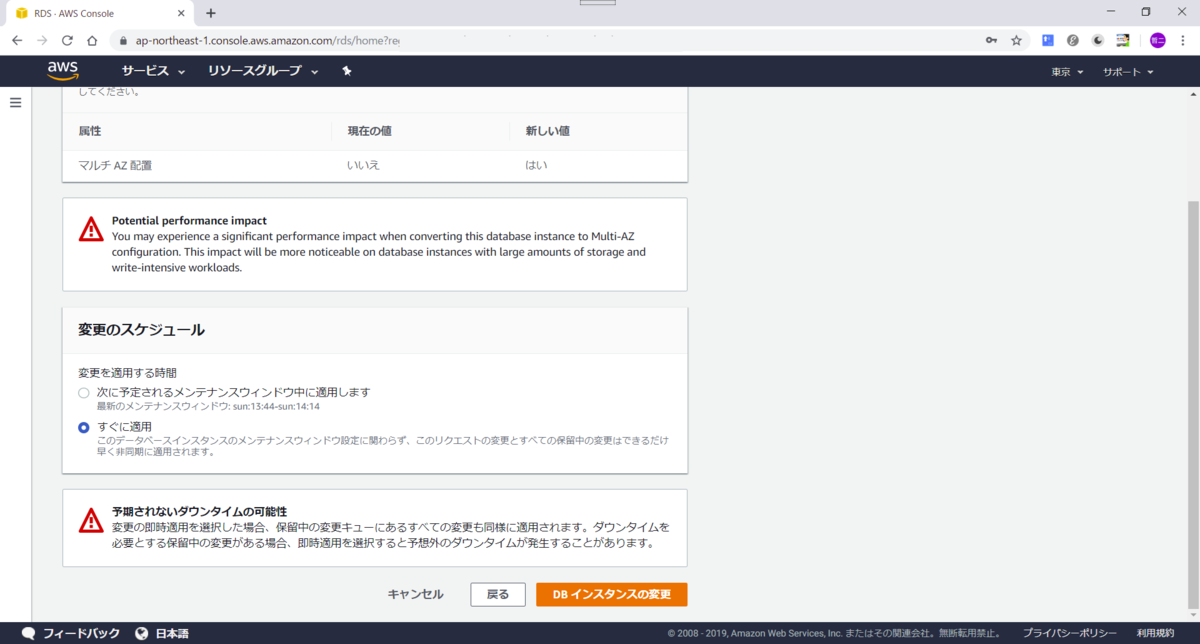
Task: Click the DB インスタンスの変更 button
Action: click(612, 594)
